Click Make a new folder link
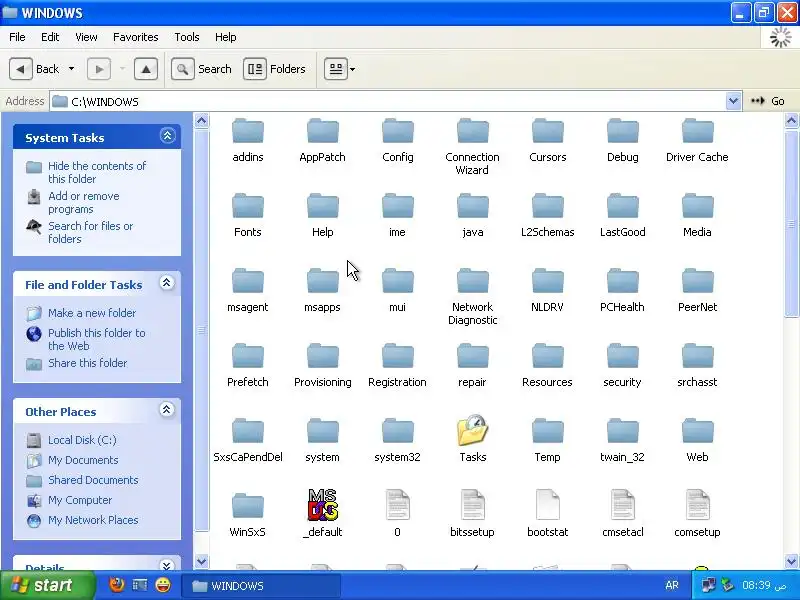This screenshot has width=800, height=600. pos(92,313)
